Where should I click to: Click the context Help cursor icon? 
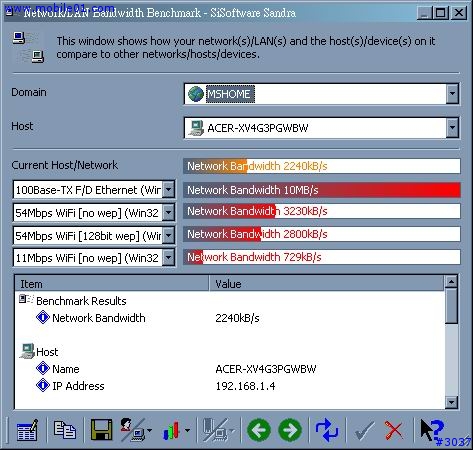tap(432, 430)
